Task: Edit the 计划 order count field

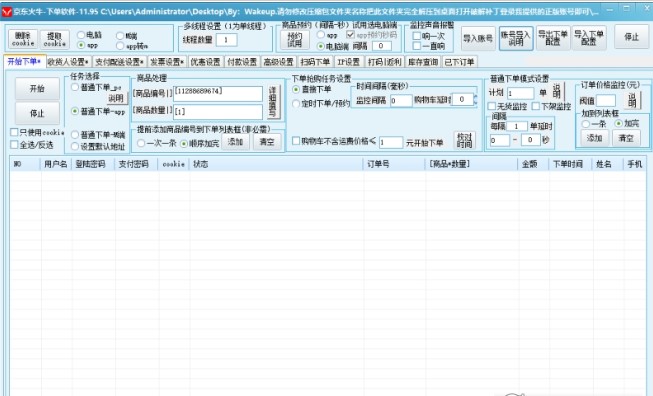Action: point(520,93)
